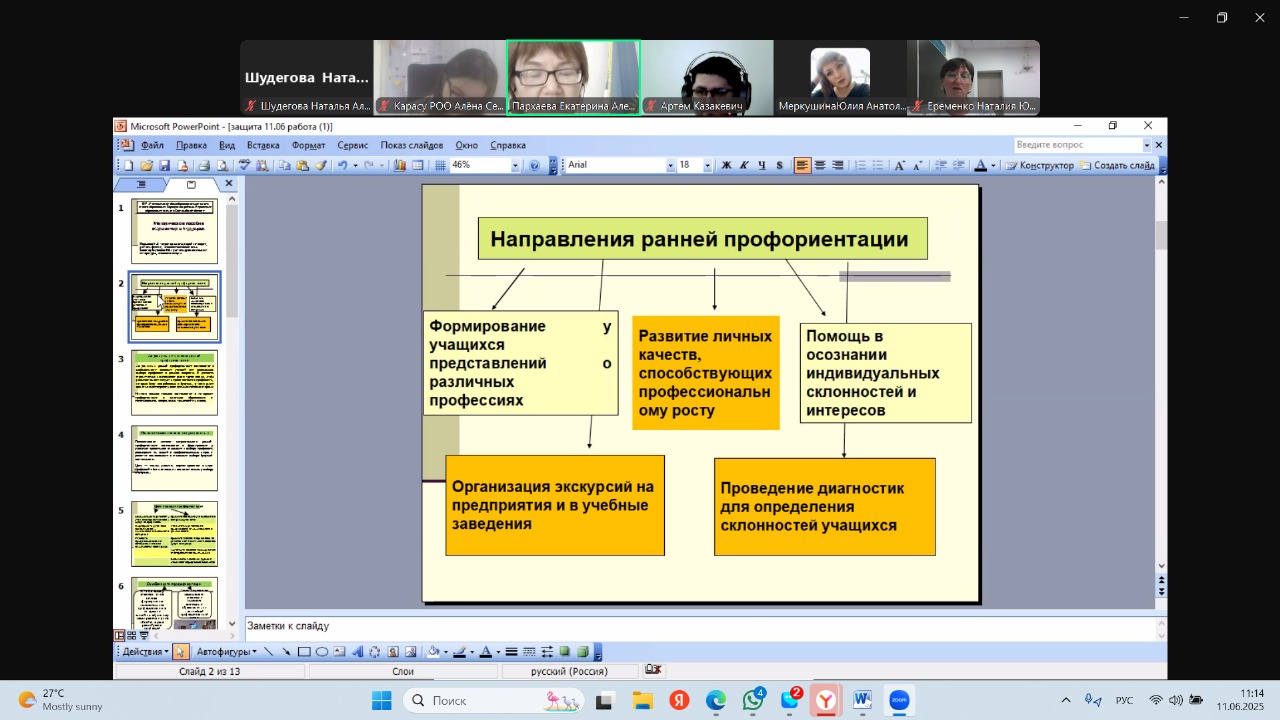Click the Increase font size icon

(899, 166)
